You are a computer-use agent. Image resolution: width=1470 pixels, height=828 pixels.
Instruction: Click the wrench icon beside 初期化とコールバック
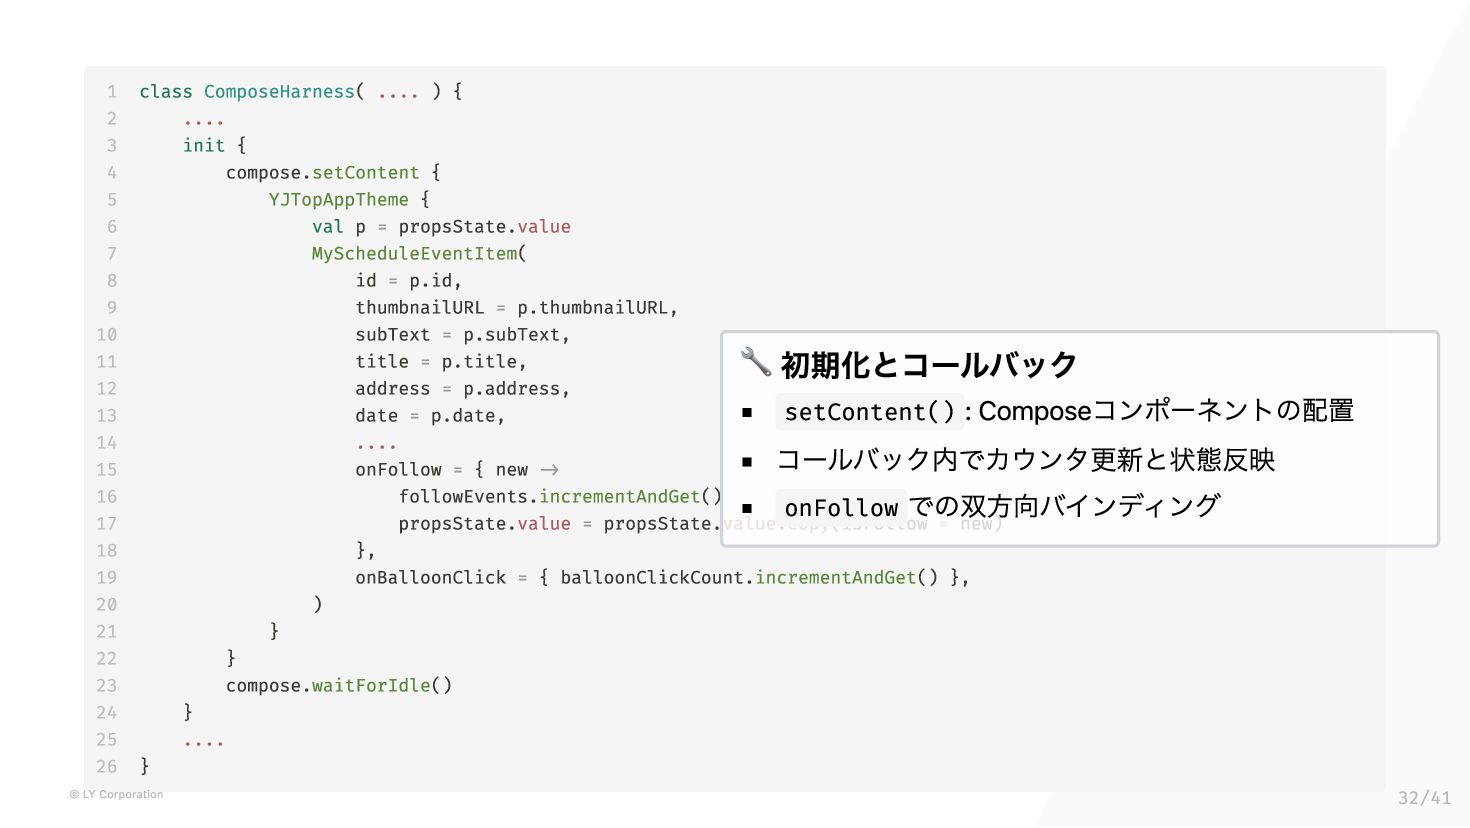[x=756, y=362]
